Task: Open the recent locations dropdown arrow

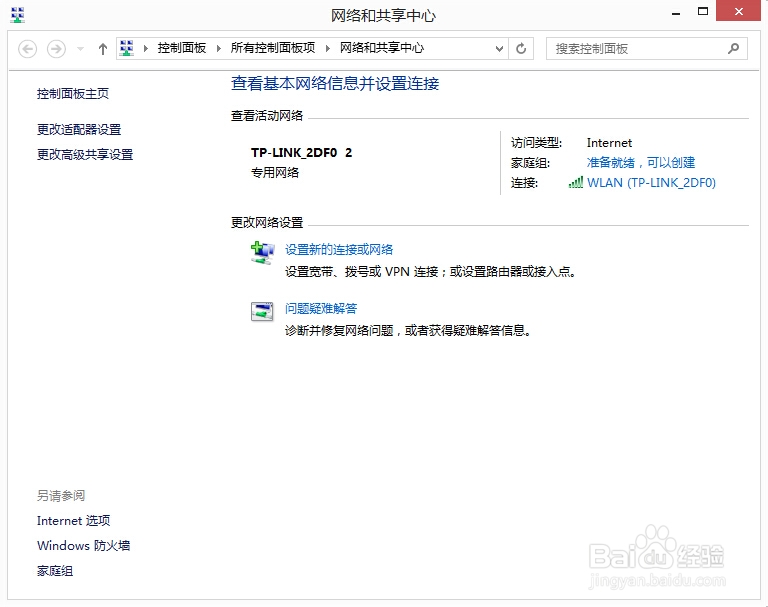Action: pyautogui.click(x=80, y=49)
